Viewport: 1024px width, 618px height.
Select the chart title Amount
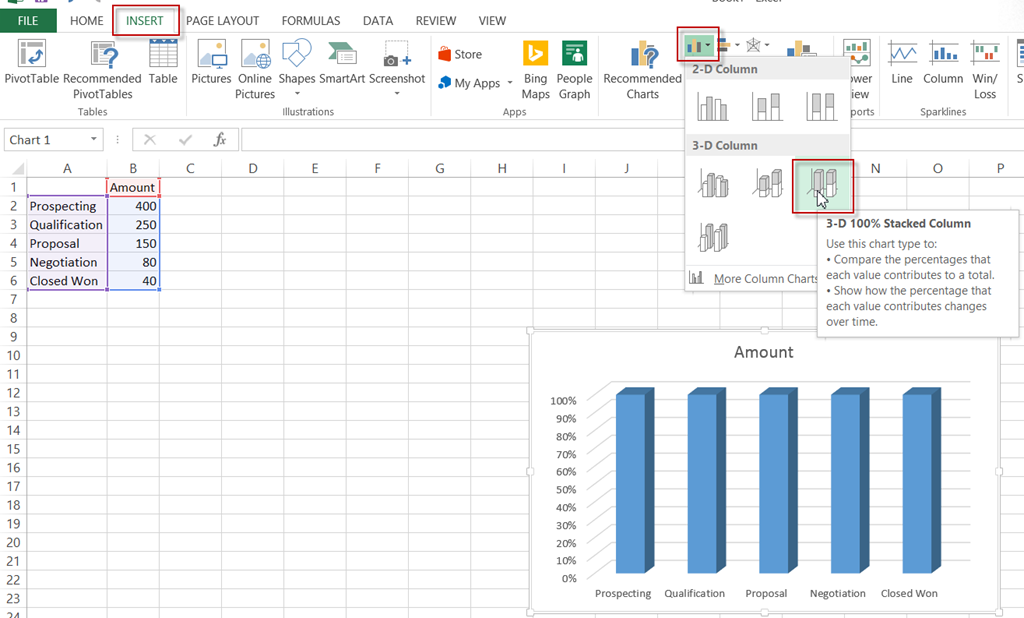tap(763, 352)
